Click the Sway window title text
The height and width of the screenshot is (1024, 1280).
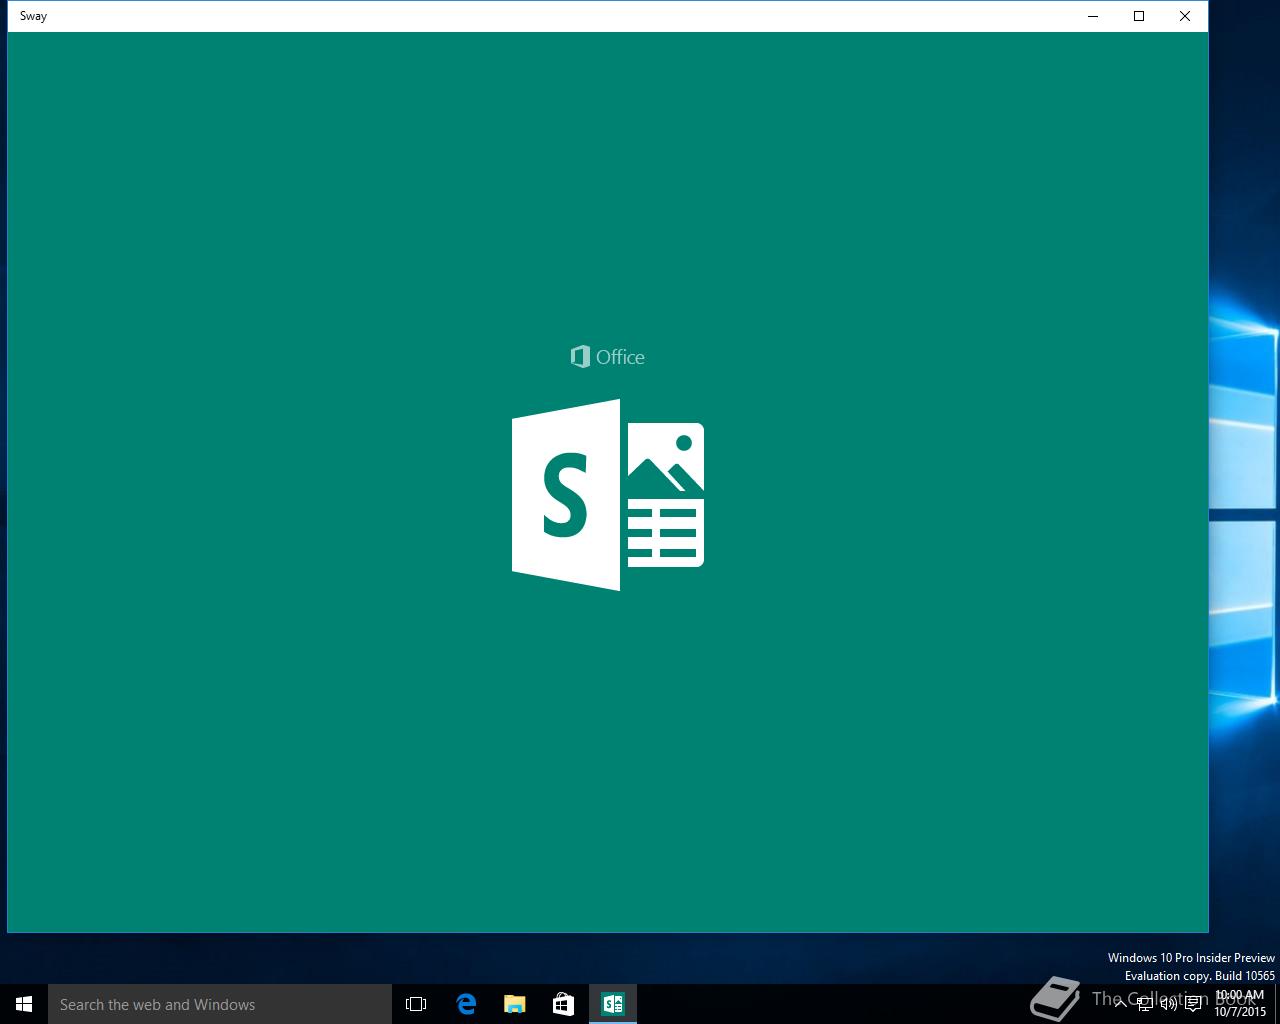coord(33,16)
